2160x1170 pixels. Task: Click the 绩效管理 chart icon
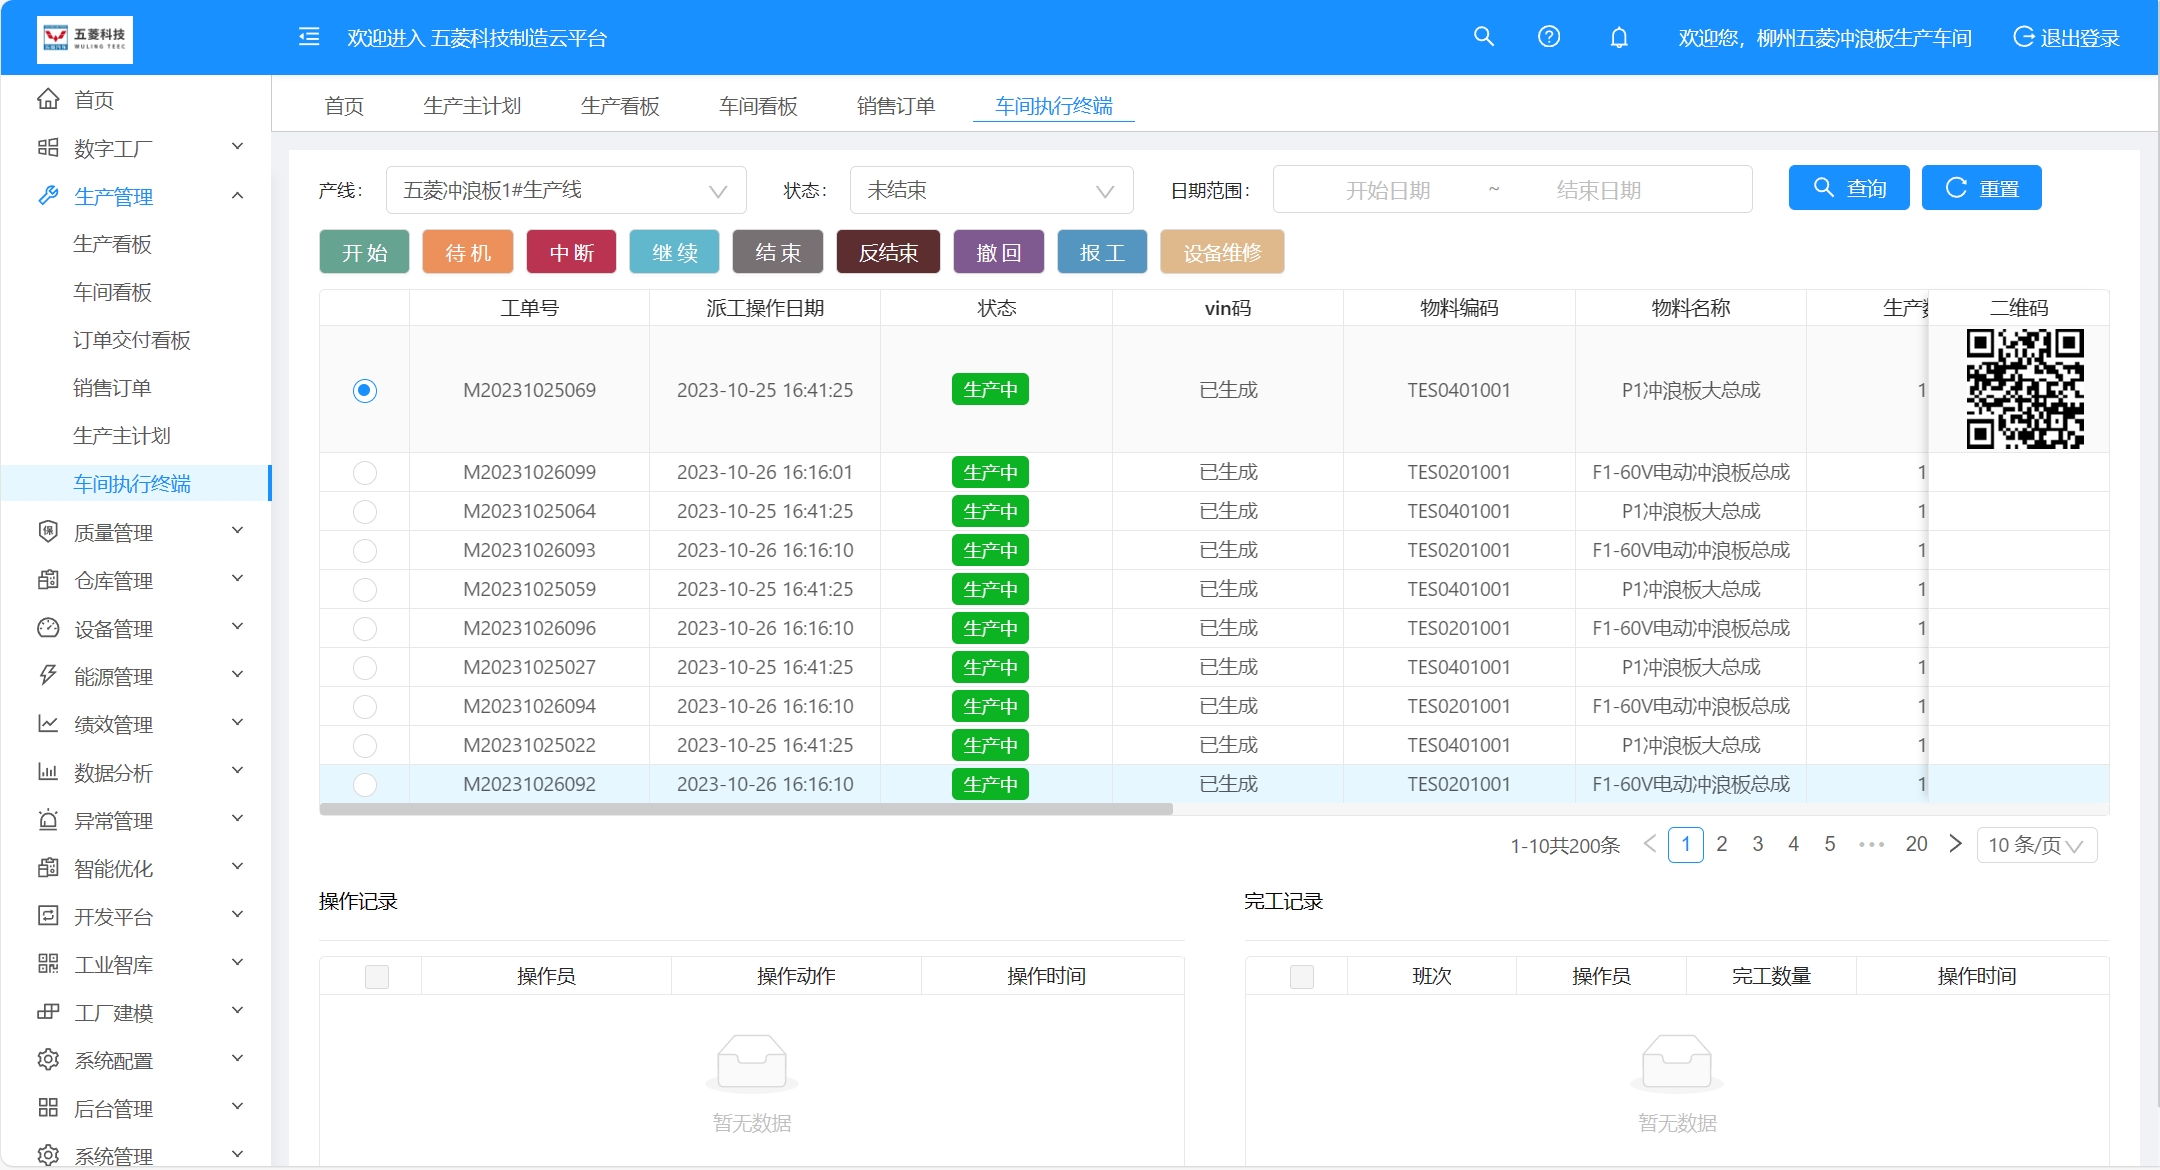48,723
